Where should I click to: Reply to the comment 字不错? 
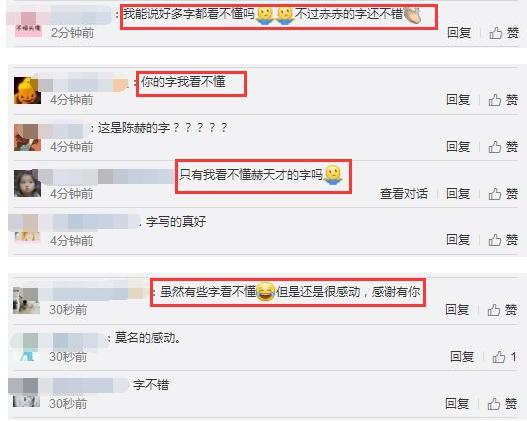coord(457,404)
